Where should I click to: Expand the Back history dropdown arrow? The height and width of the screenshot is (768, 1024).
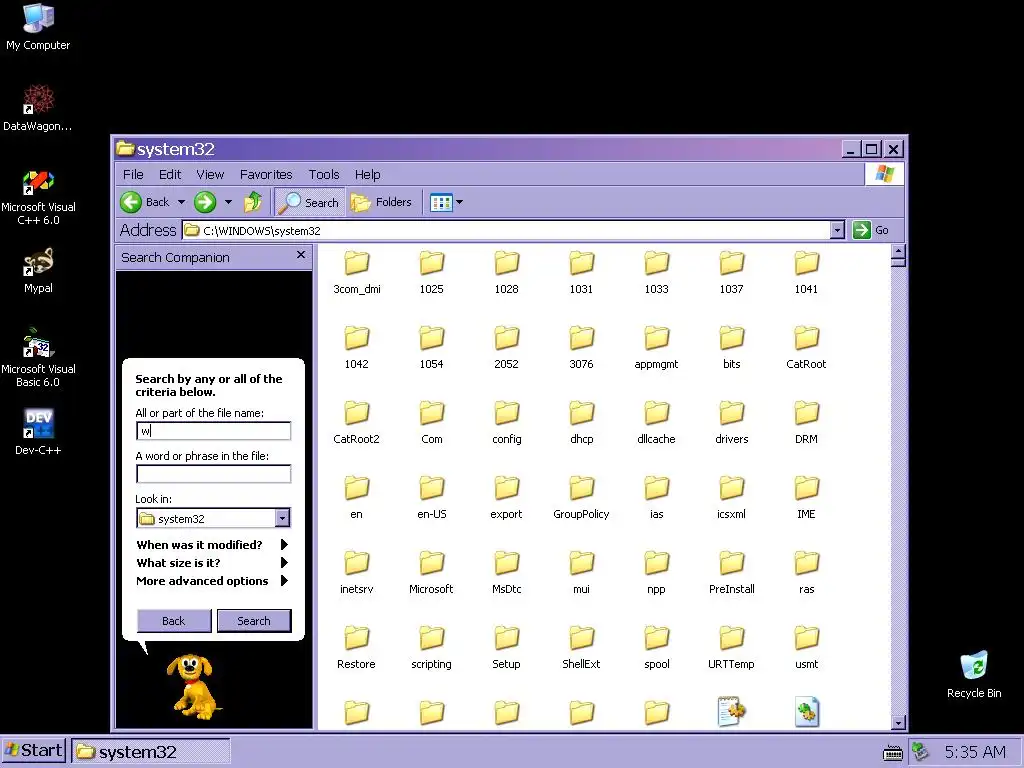pyautogui.click(x=182, y=202)
